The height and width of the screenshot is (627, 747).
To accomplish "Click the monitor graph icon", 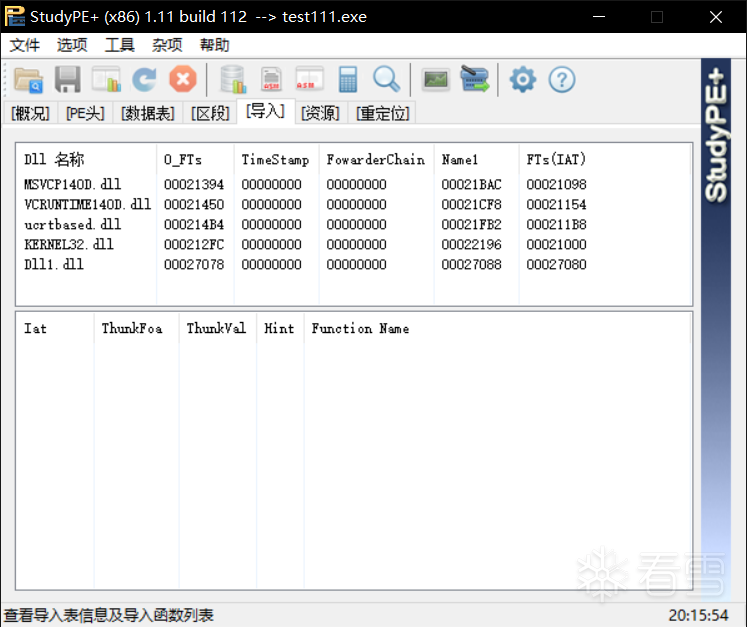I will tap(436, 80).
